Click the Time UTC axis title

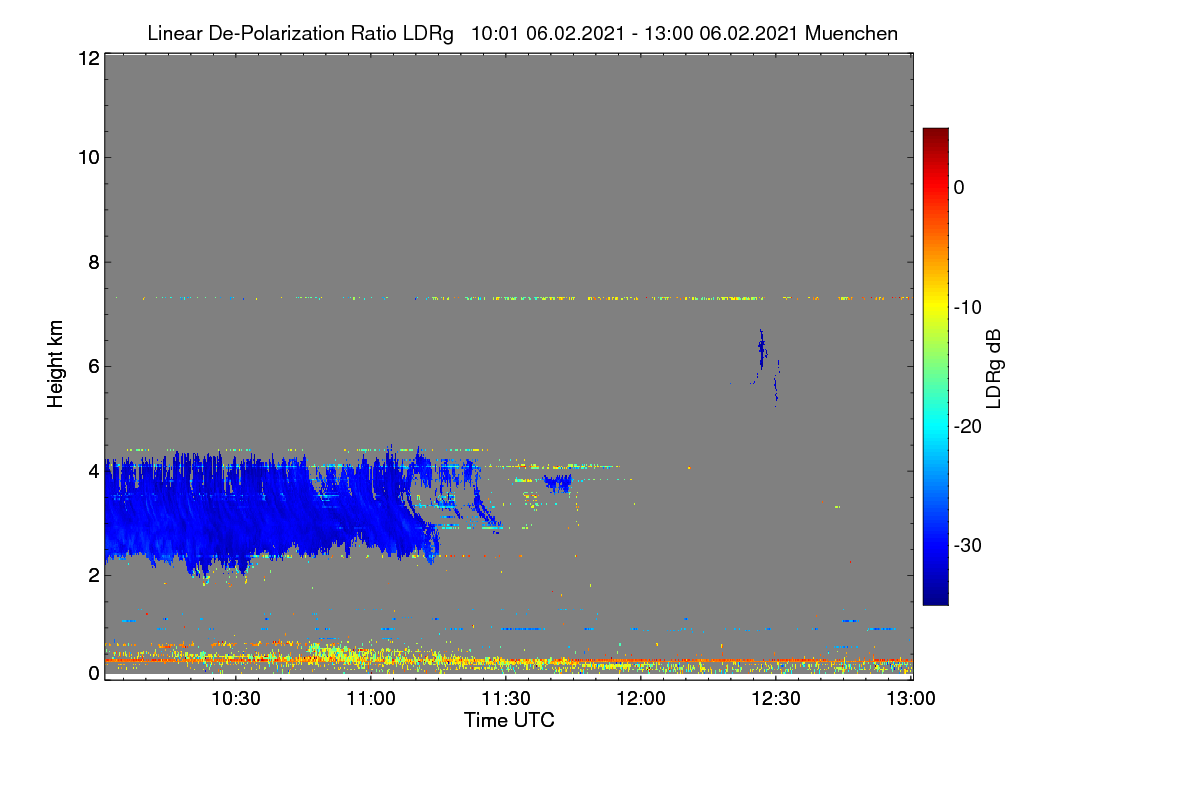pyautogui.click(x=509, y=720)
